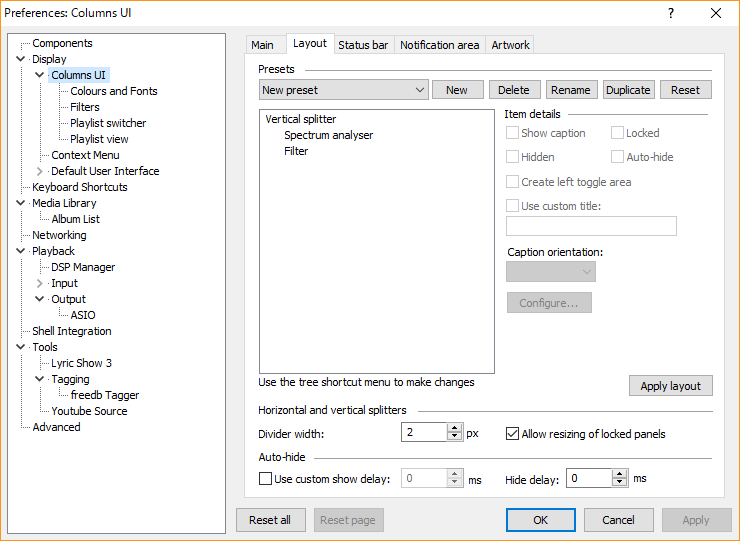Viewport: 740px width, 541px height.
Task: Decrease Hide delay with down arrow
Action: (619, 483)
